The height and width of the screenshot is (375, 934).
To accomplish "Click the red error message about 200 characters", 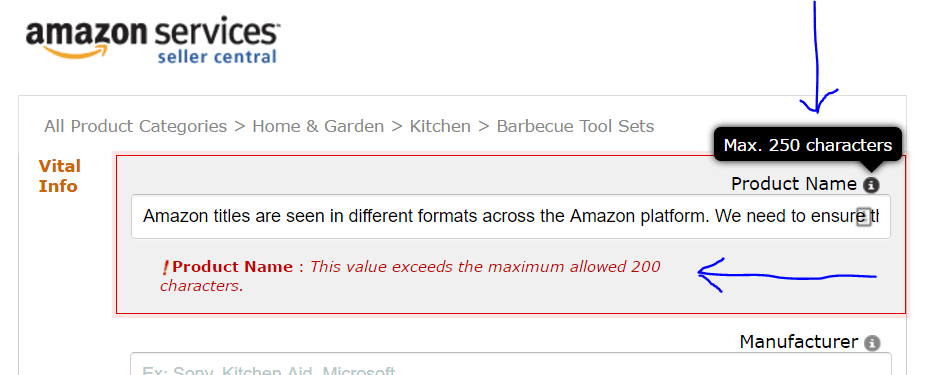I will [410, 276].
